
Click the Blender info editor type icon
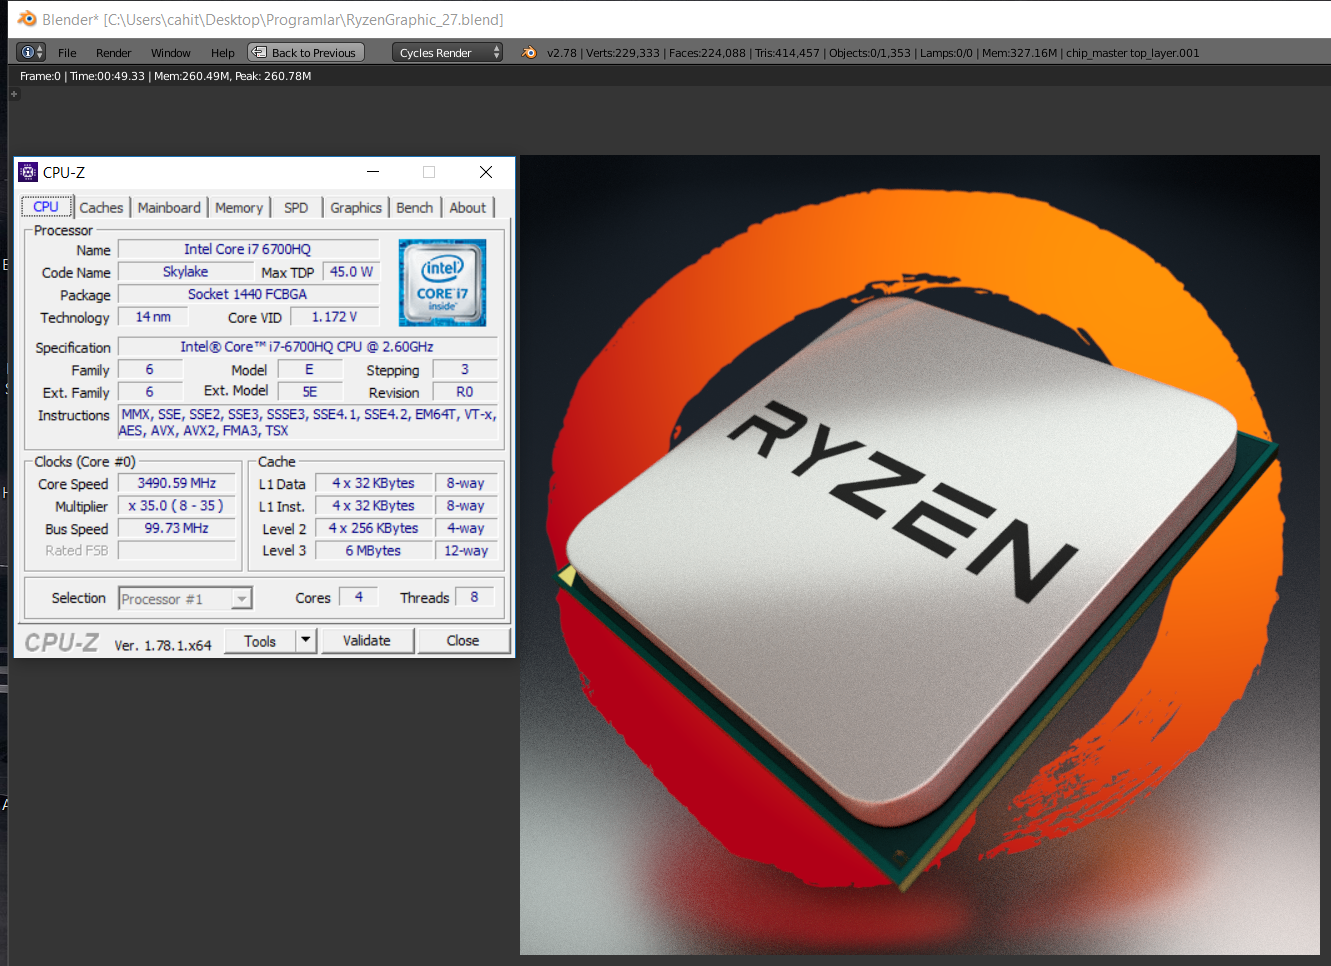point(32,52)
